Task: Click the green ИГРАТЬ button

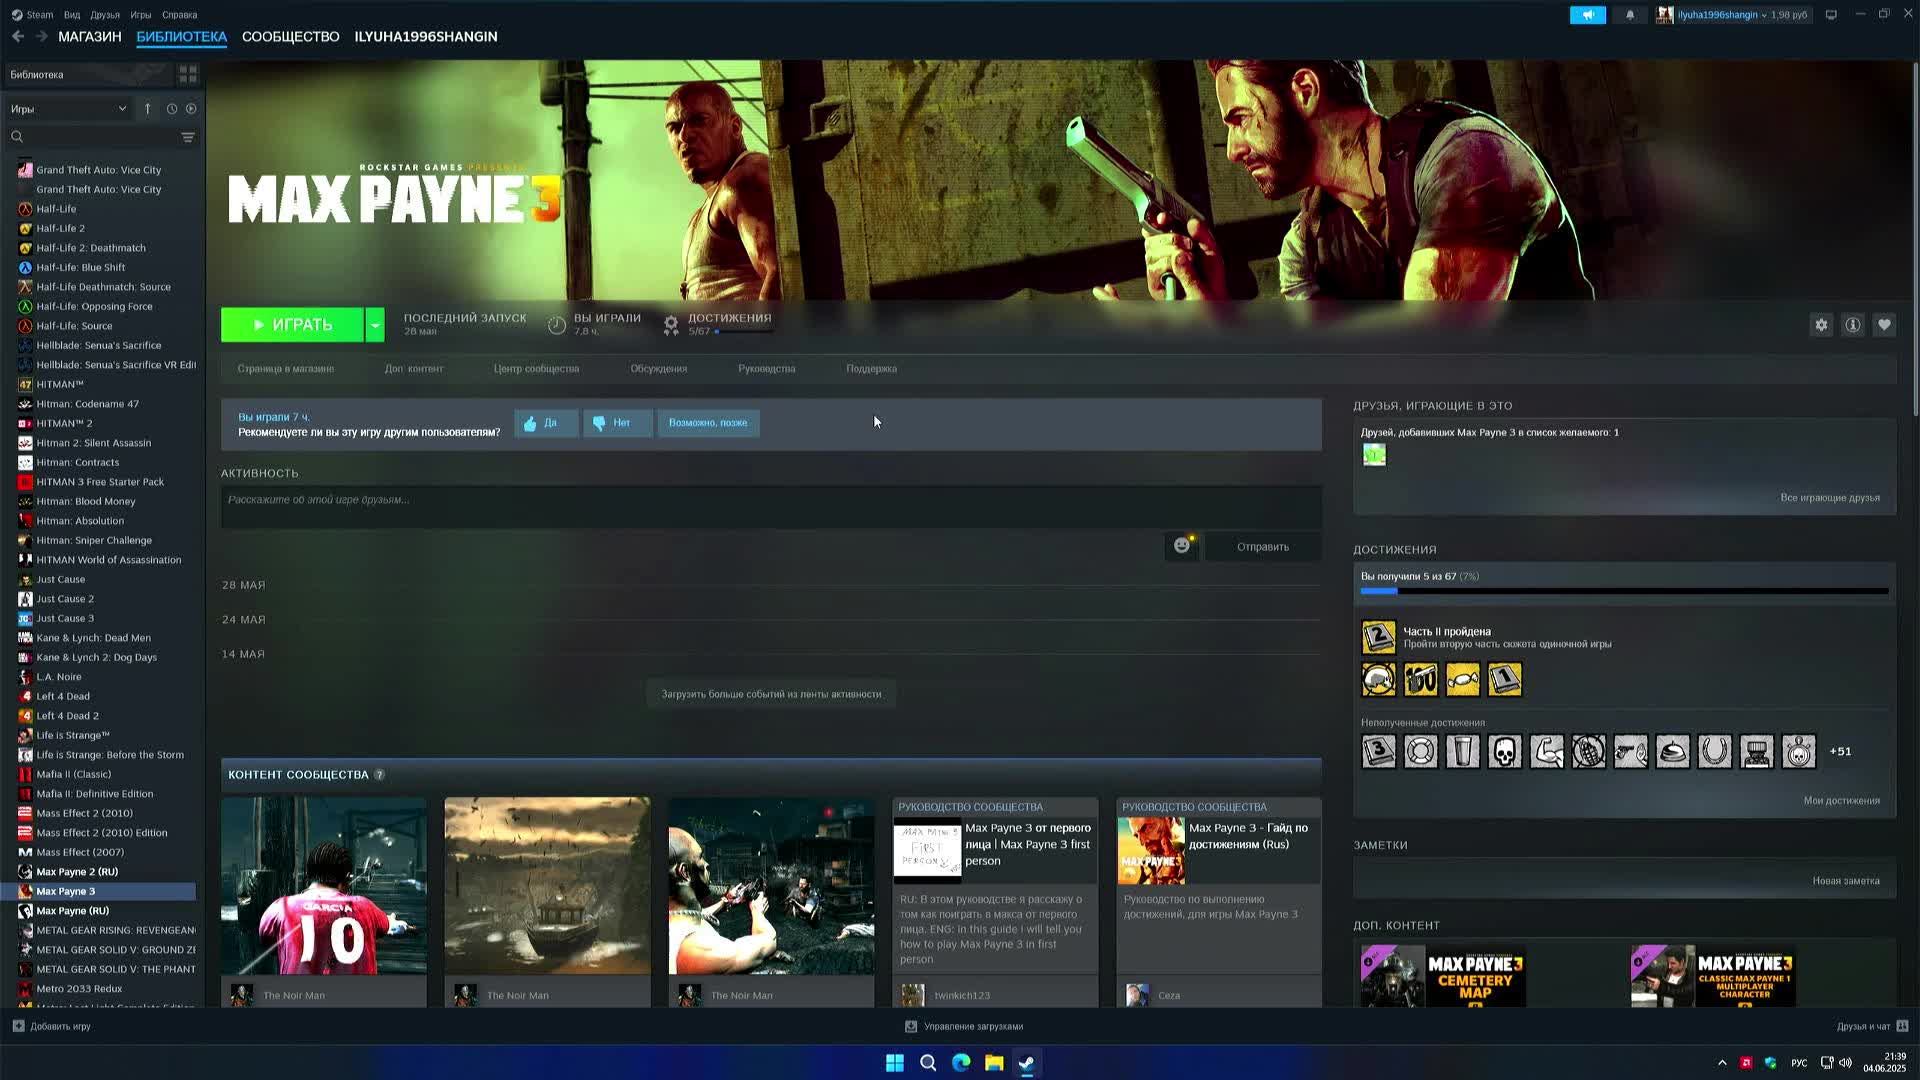Action: [x=292, y=325]
